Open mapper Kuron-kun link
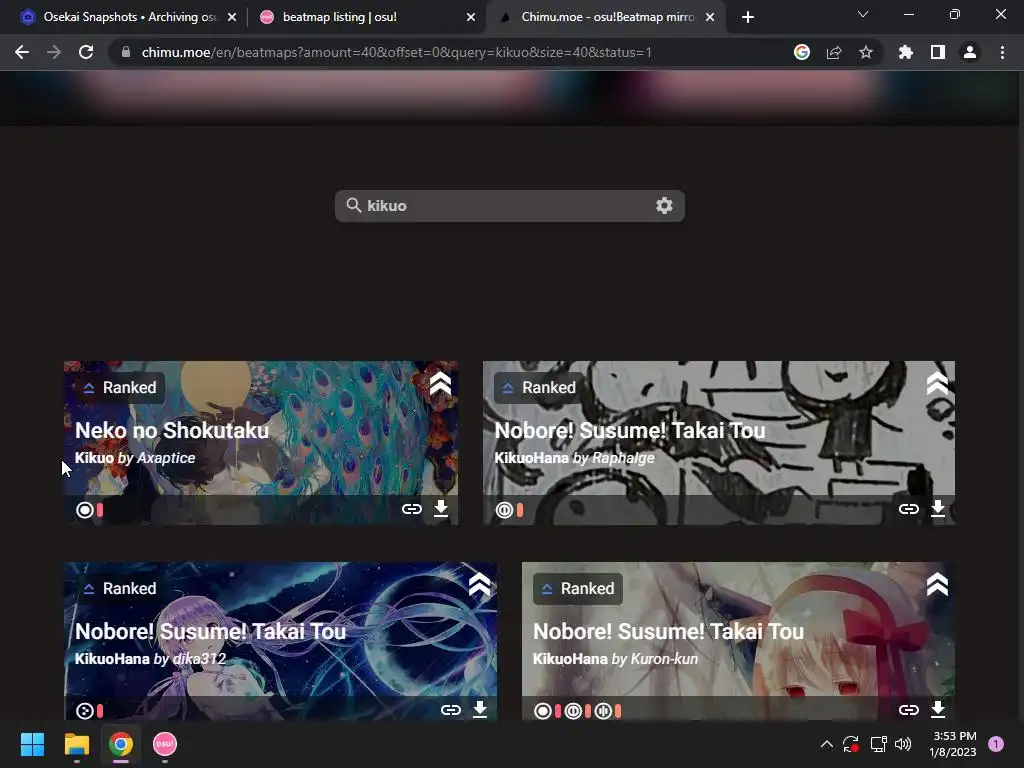This screenshot has height=768, width=1024. (664, 658)
